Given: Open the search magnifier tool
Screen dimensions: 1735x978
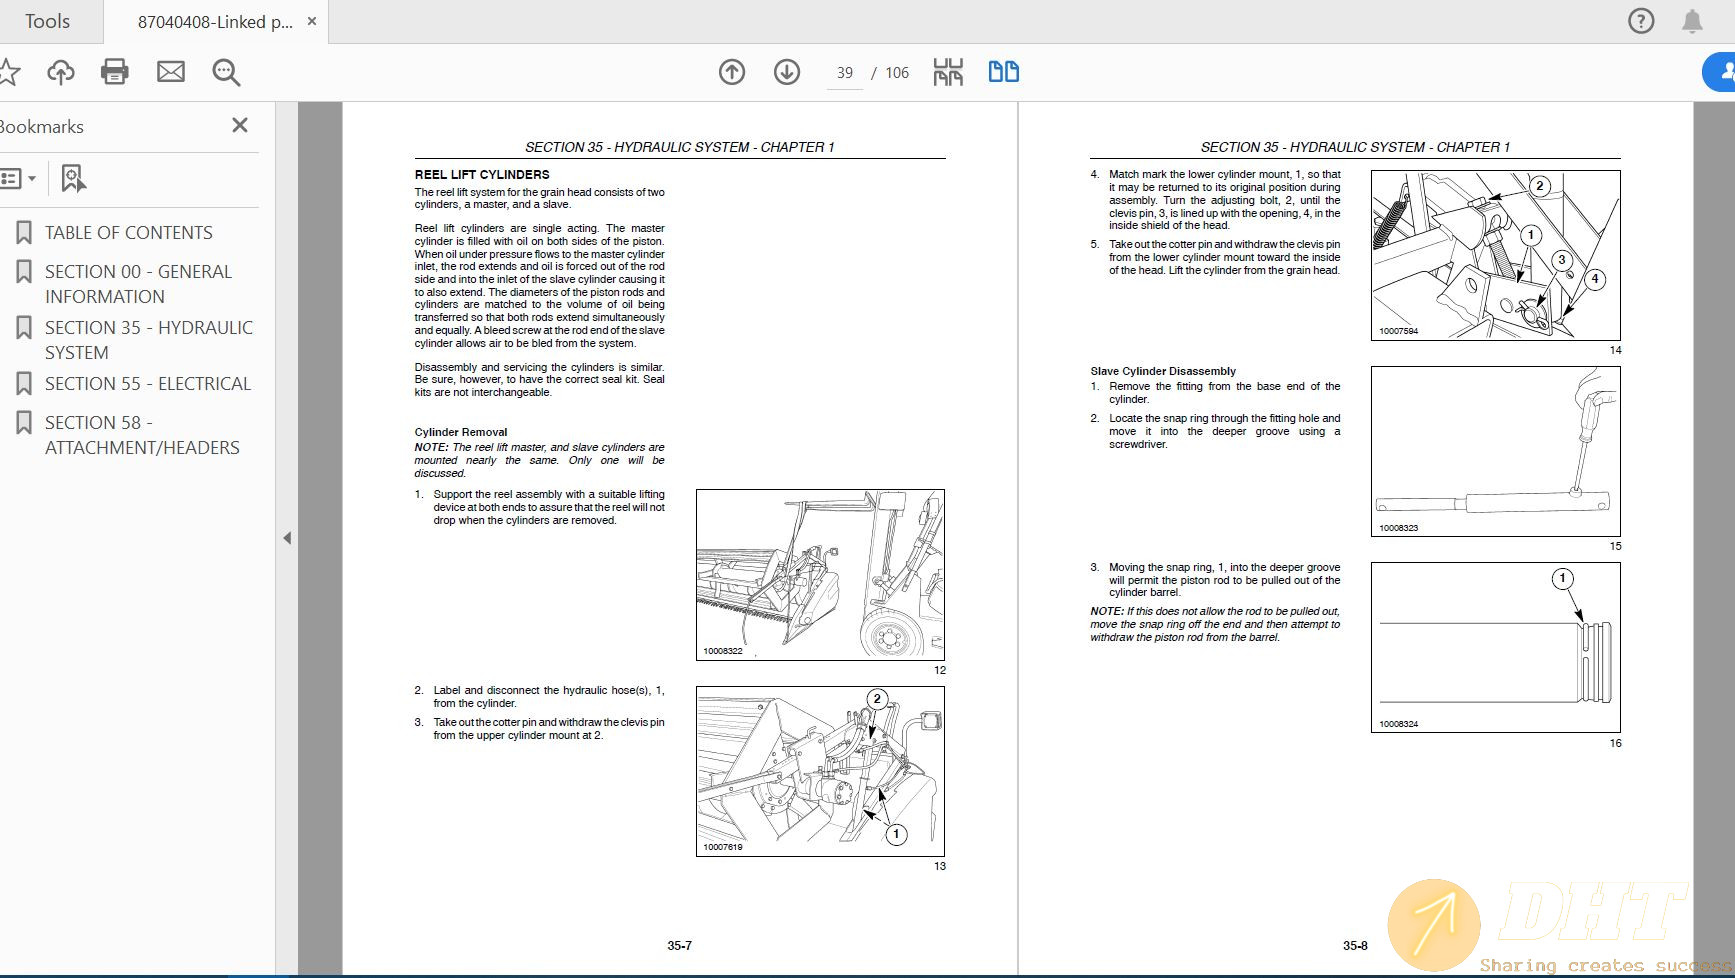Looking at the screenshot, I should pos(226,72).
